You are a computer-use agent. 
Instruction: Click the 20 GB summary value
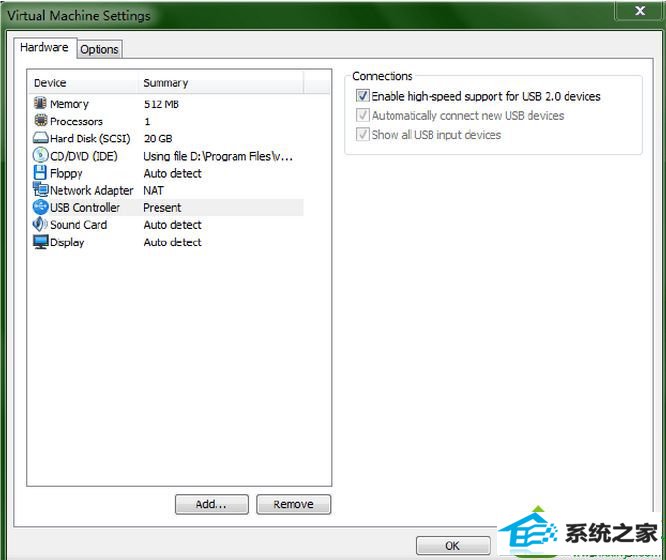click(x=158, y=139)
